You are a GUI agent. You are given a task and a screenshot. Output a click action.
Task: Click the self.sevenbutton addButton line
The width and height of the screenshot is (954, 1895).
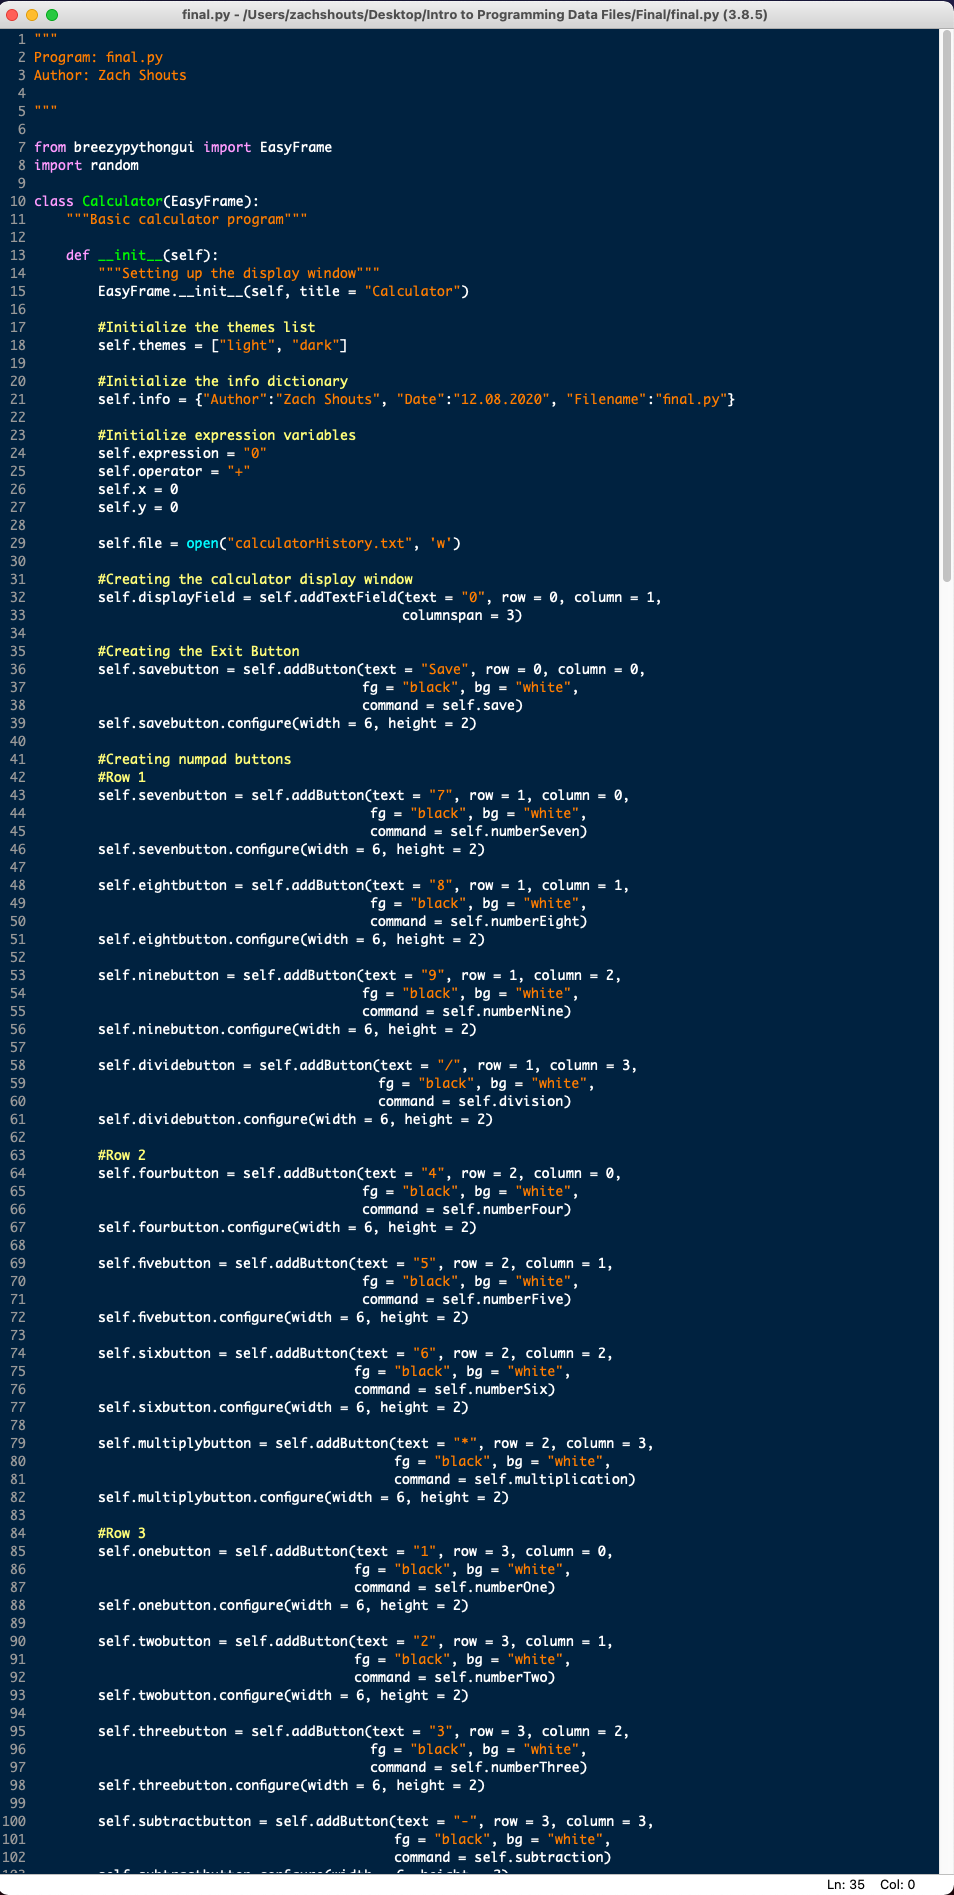click(x=364, y=795)
